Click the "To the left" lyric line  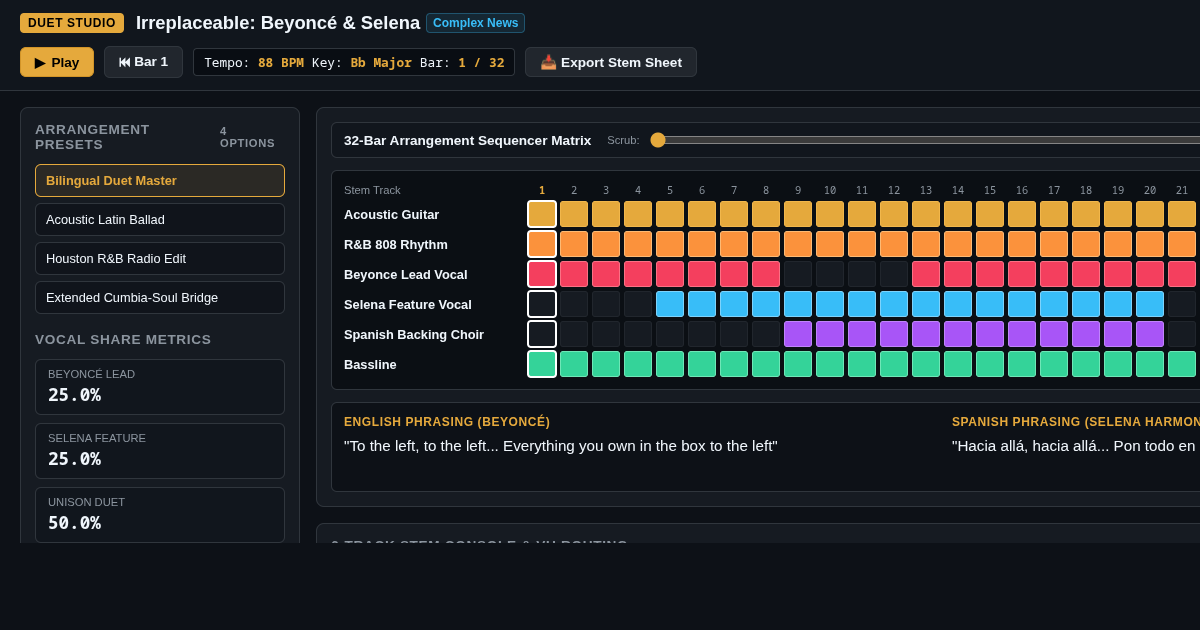click(560, 446)
